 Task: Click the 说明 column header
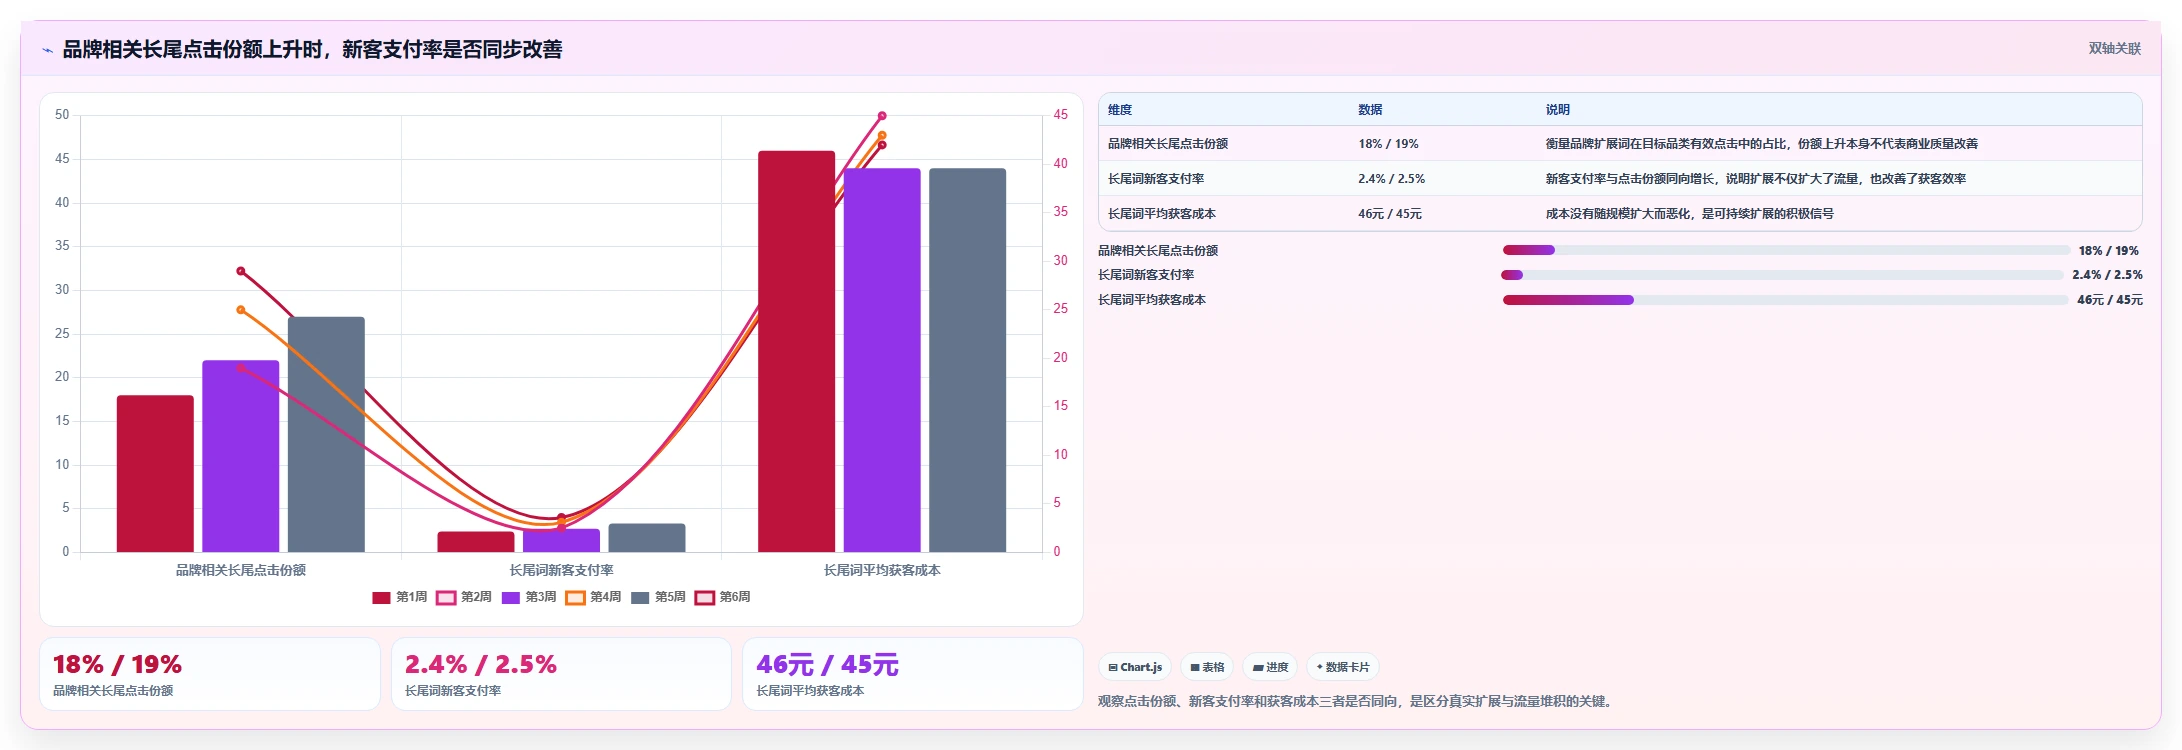click(1557, 110)
